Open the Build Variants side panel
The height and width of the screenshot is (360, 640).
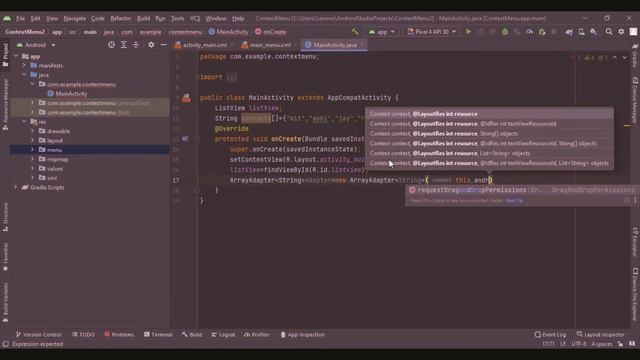click(x=5, y=302)
